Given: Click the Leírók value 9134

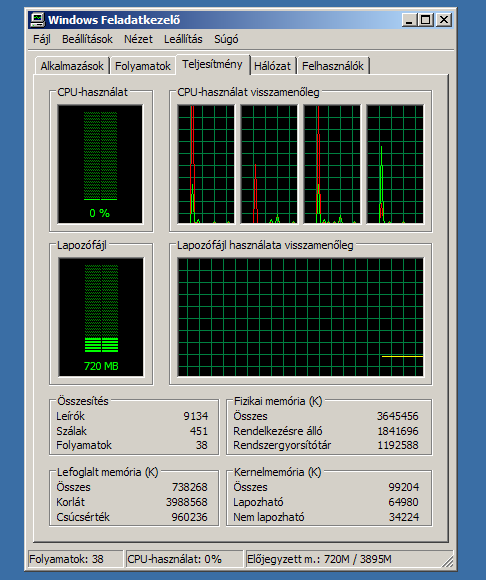Looking at the screenshot, I should 196,416.
